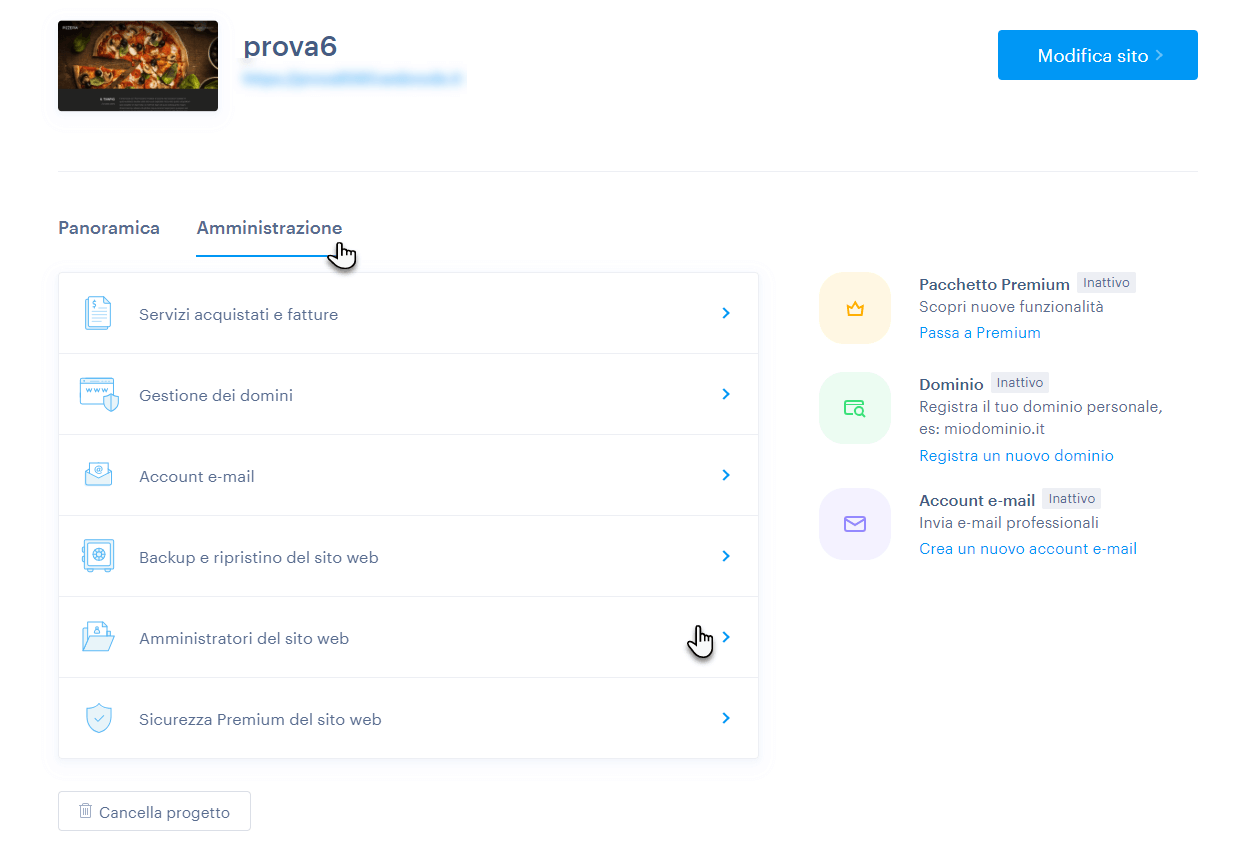Click the Servizi acquistati e fatture label
Image resolution: width=1247 pixels, height=850 pixels.
[x=238, y=315]
